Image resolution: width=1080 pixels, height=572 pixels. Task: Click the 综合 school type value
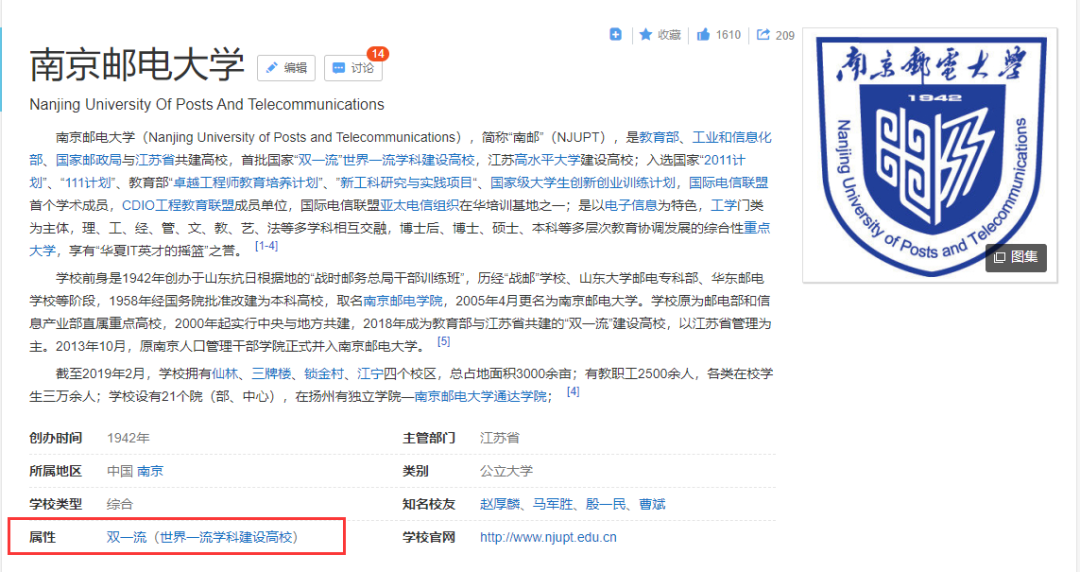click(120, 504)
